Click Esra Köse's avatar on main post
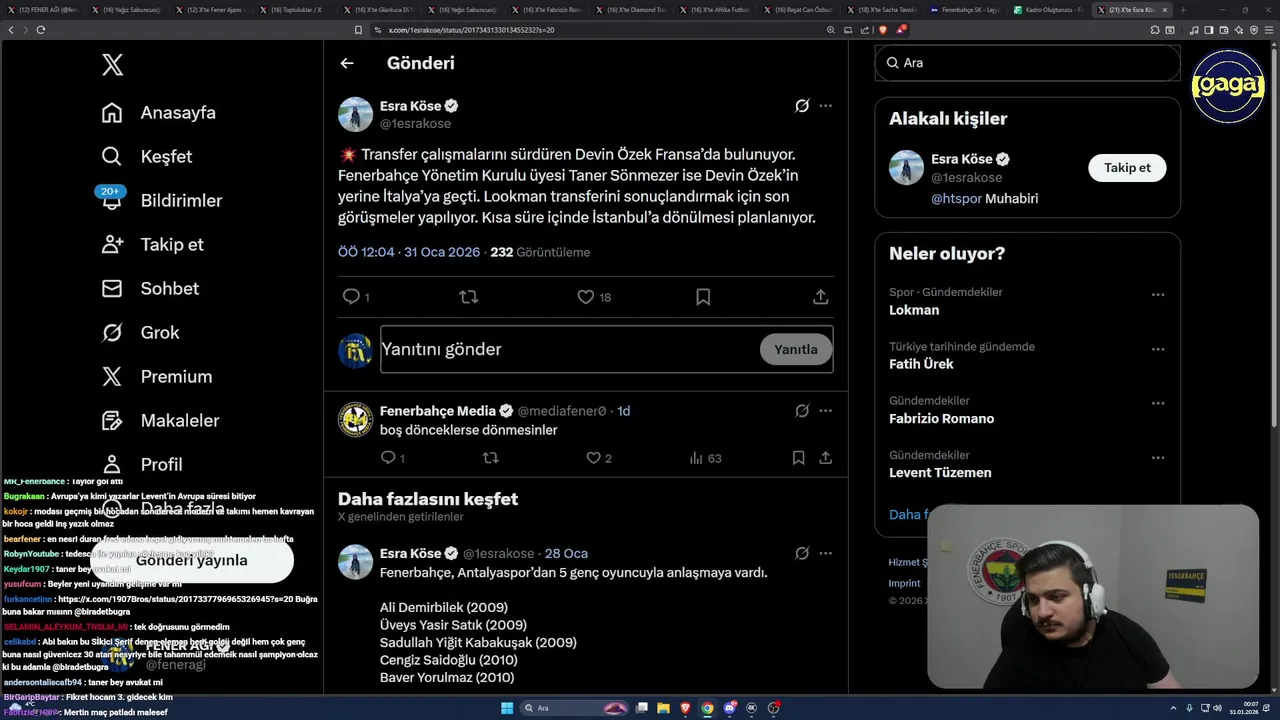 pyautogui.click(x=355, y=114)
